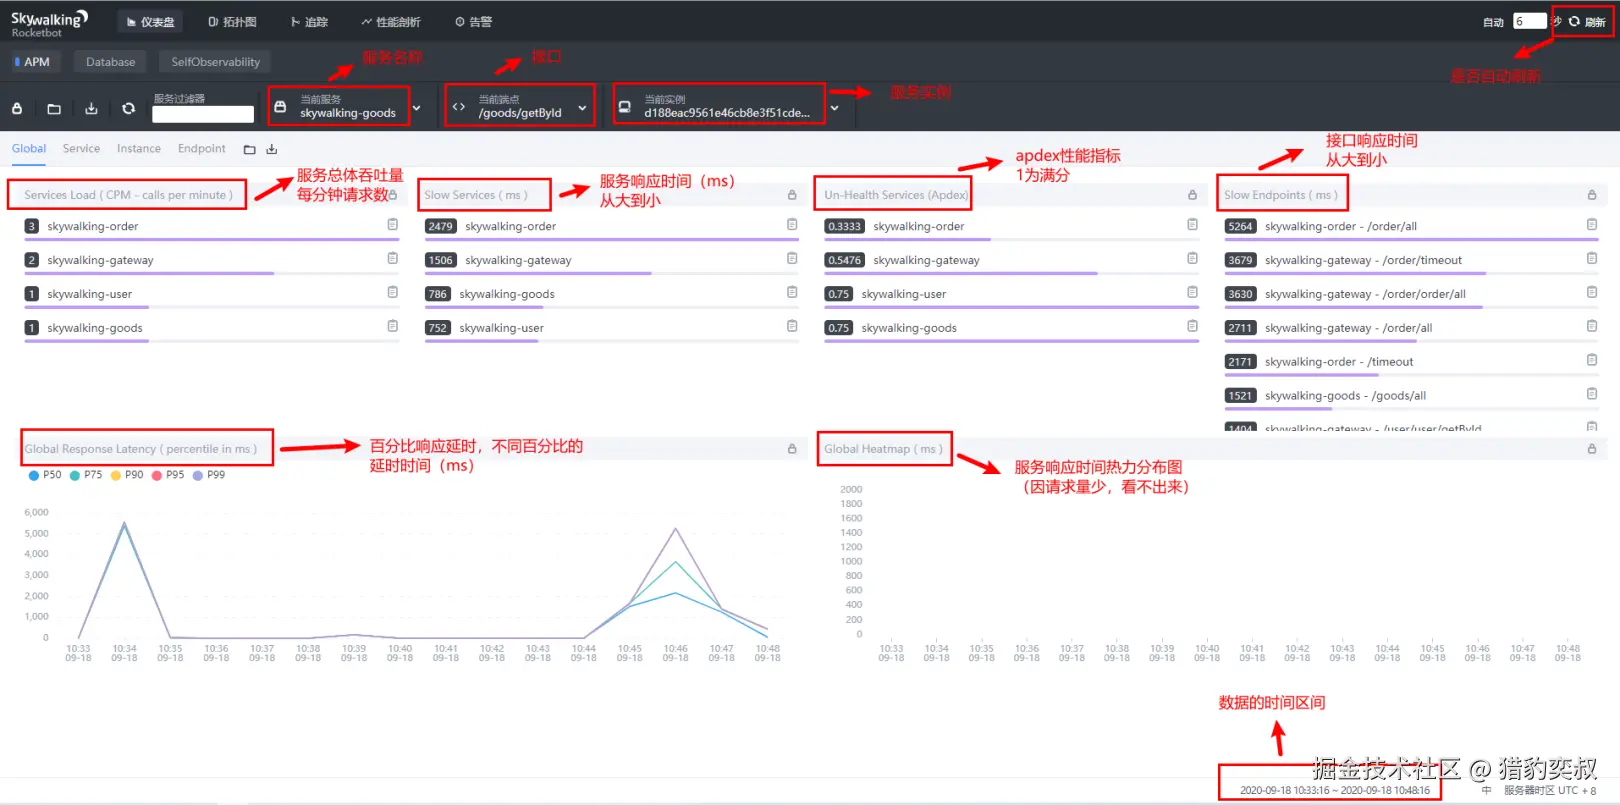Copy skywalking-order row in Services Load panel

tap(393, 225)
